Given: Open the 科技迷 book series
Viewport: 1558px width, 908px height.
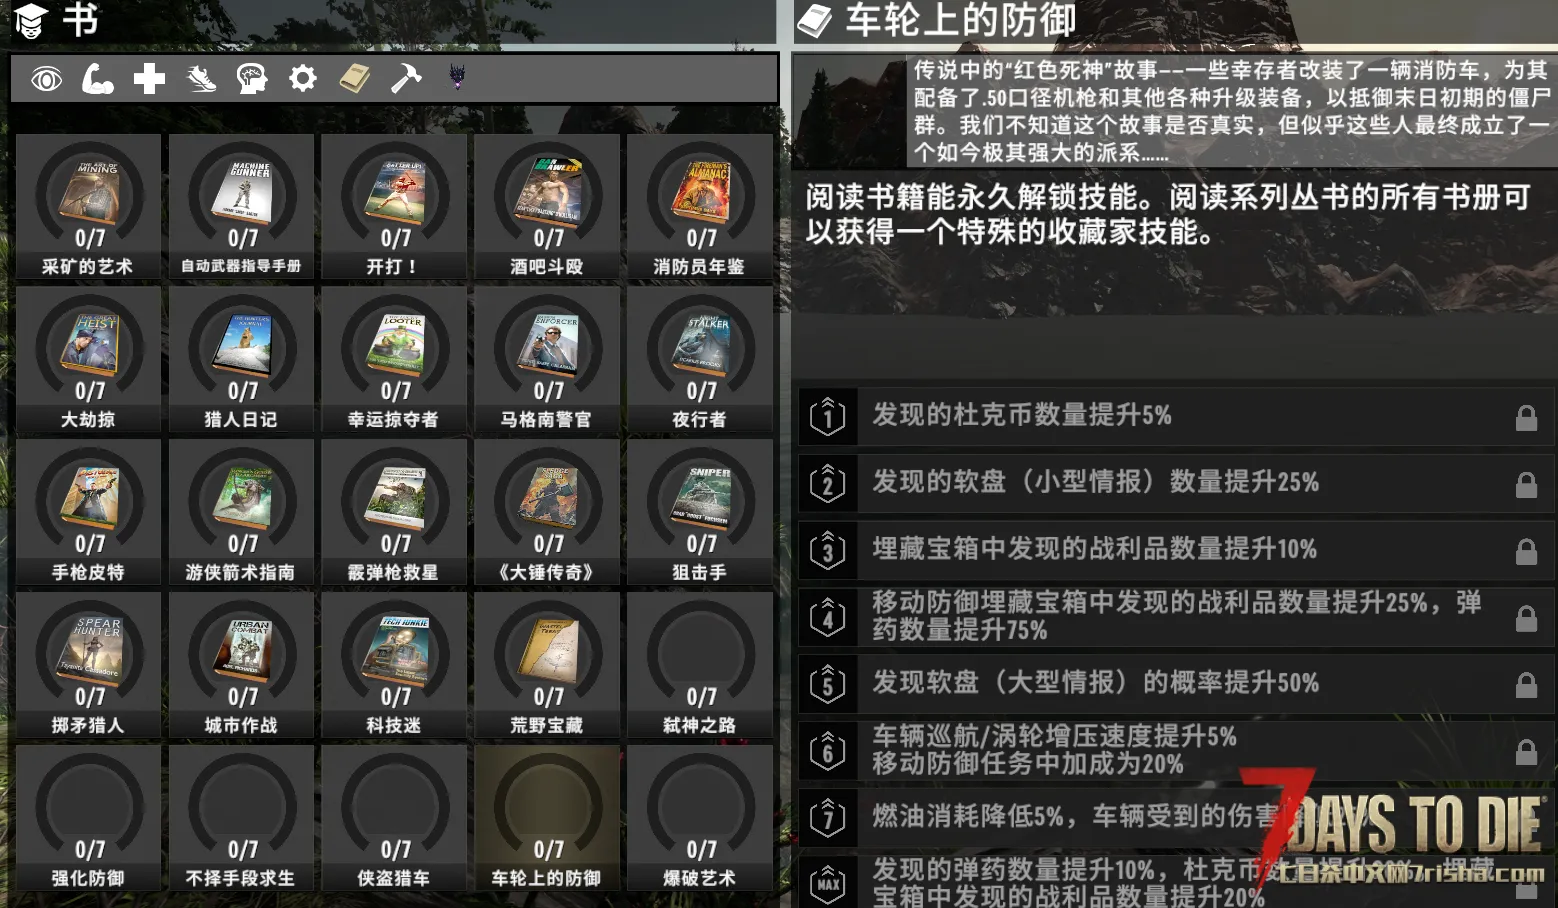Looking at the screenshot, I should coord(394,666).
